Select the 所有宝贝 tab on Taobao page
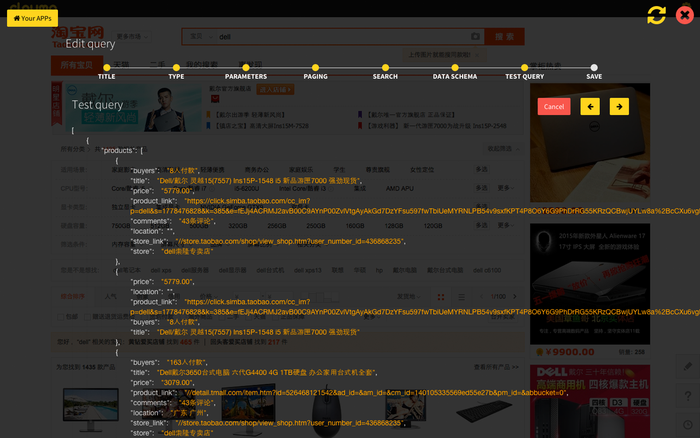Screen dimensions: 700x438 point(77,65)
